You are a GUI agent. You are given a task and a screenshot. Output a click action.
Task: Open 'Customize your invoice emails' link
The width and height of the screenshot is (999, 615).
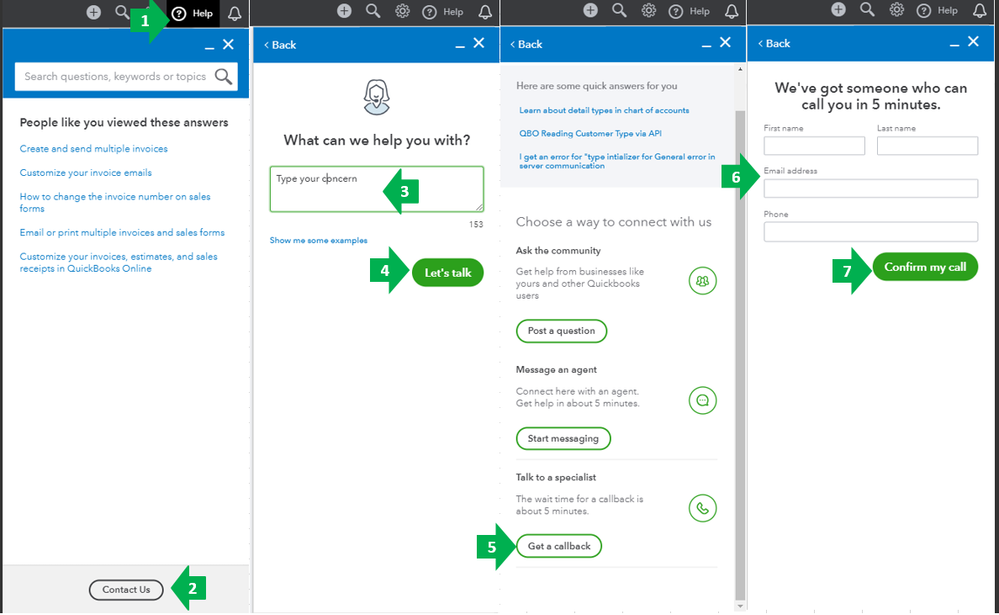pyautogui.click(x=85, y=173)
